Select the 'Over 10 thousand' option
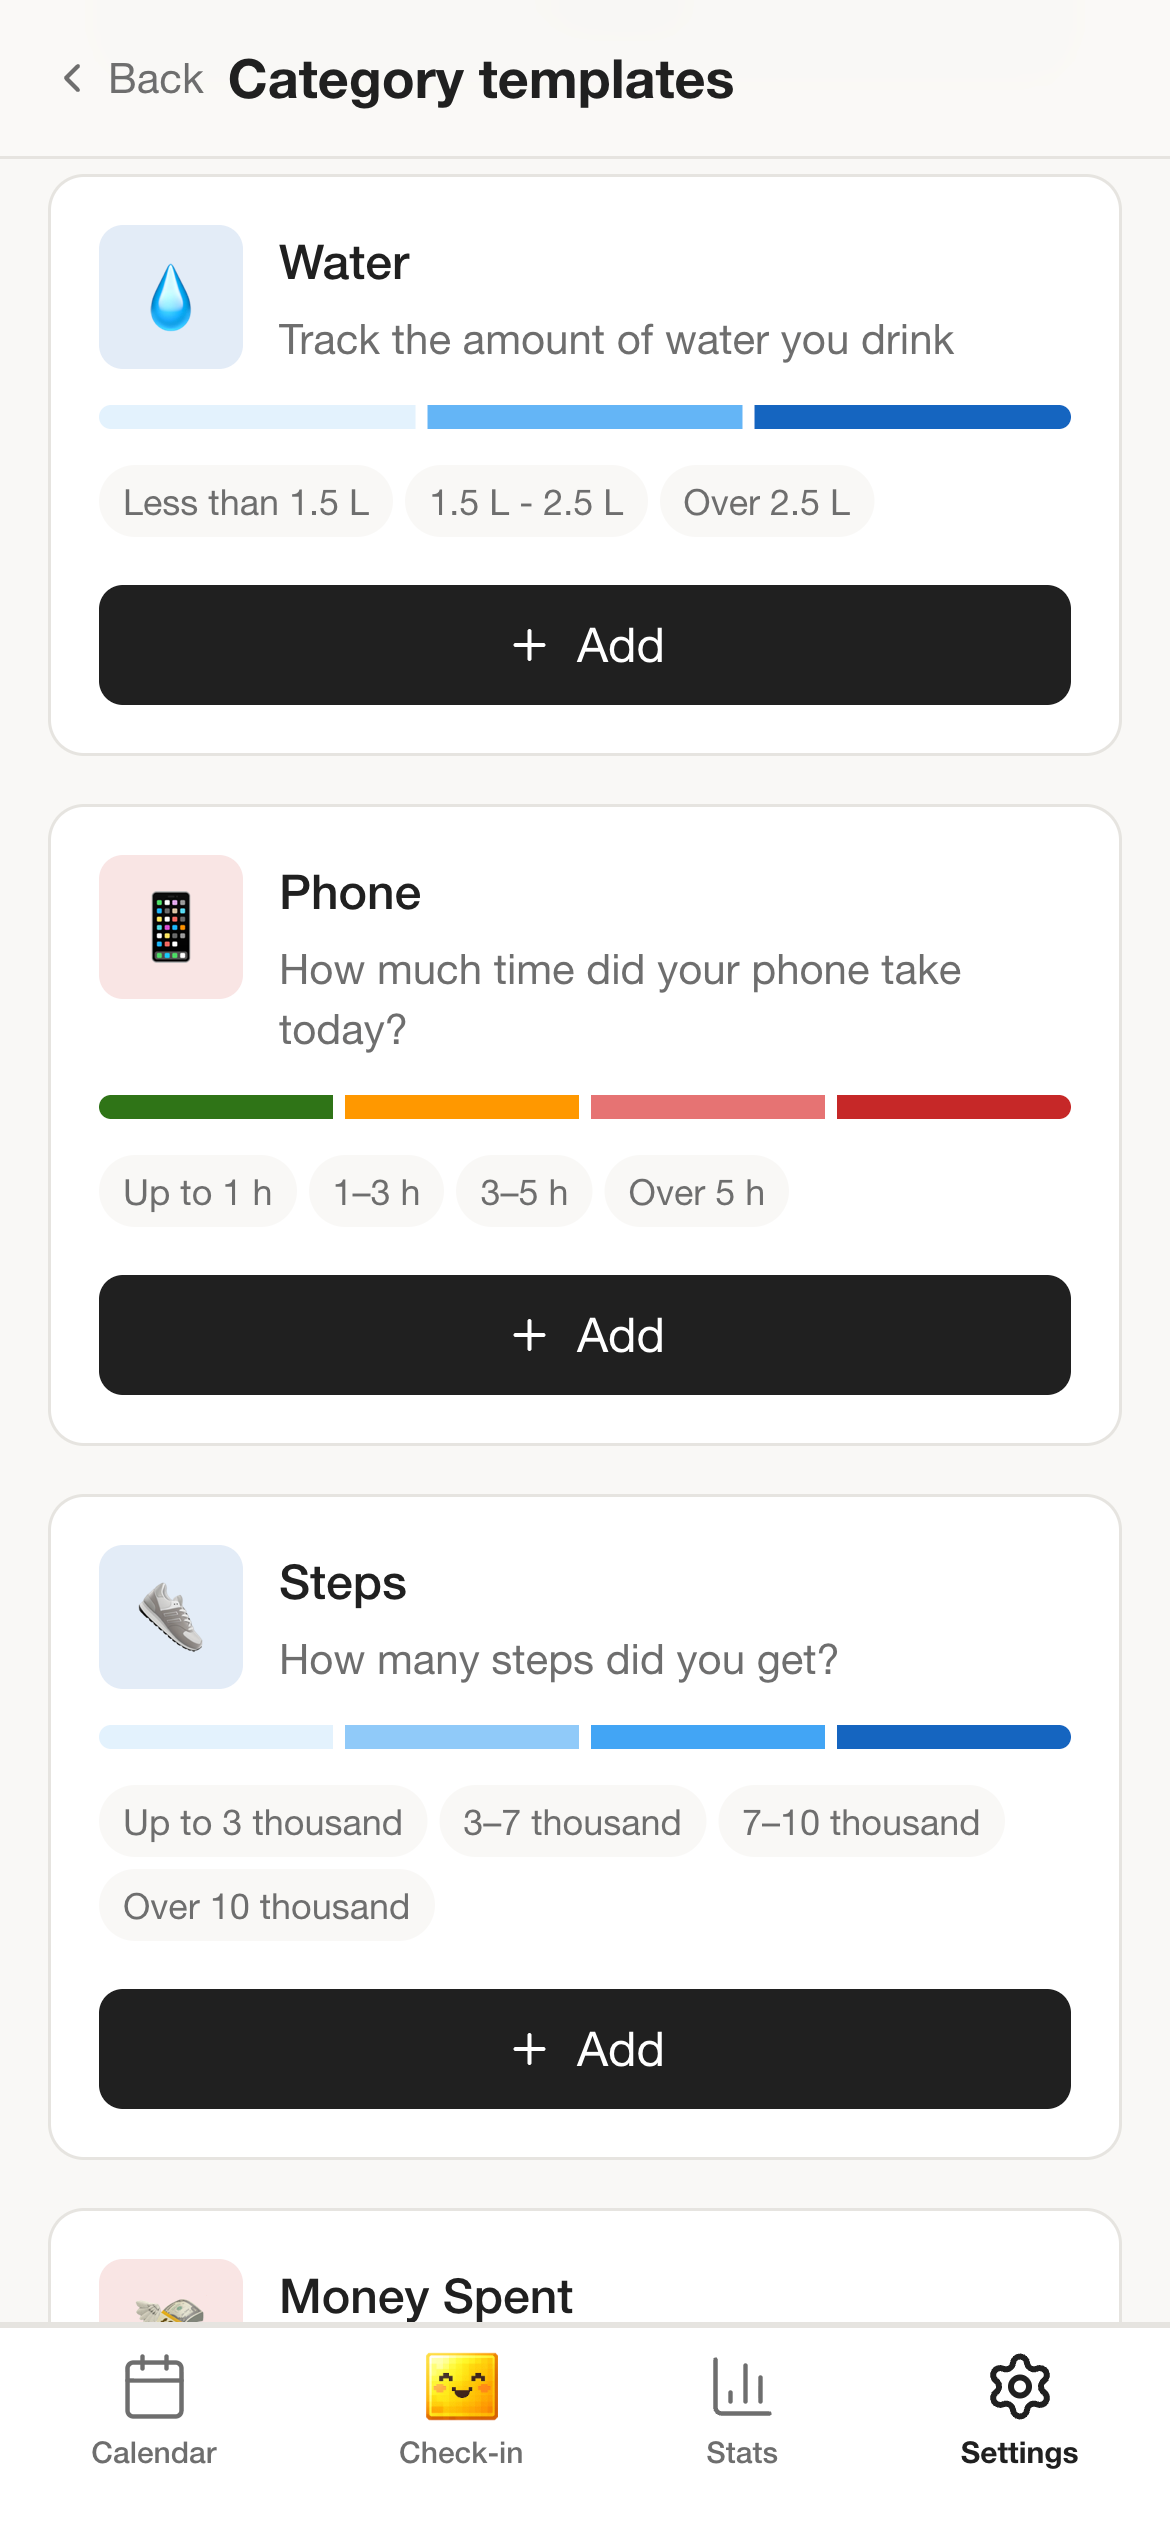Image resolution: width=1170 pixels, height=2532 pixels. 266,1905
